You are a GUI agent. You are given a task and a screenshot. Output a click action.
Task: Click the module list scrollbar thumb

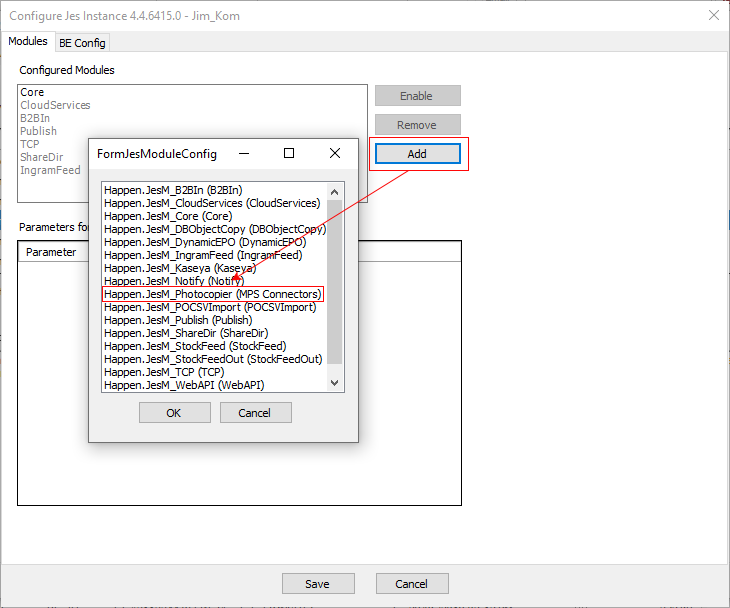click(334, 282)
